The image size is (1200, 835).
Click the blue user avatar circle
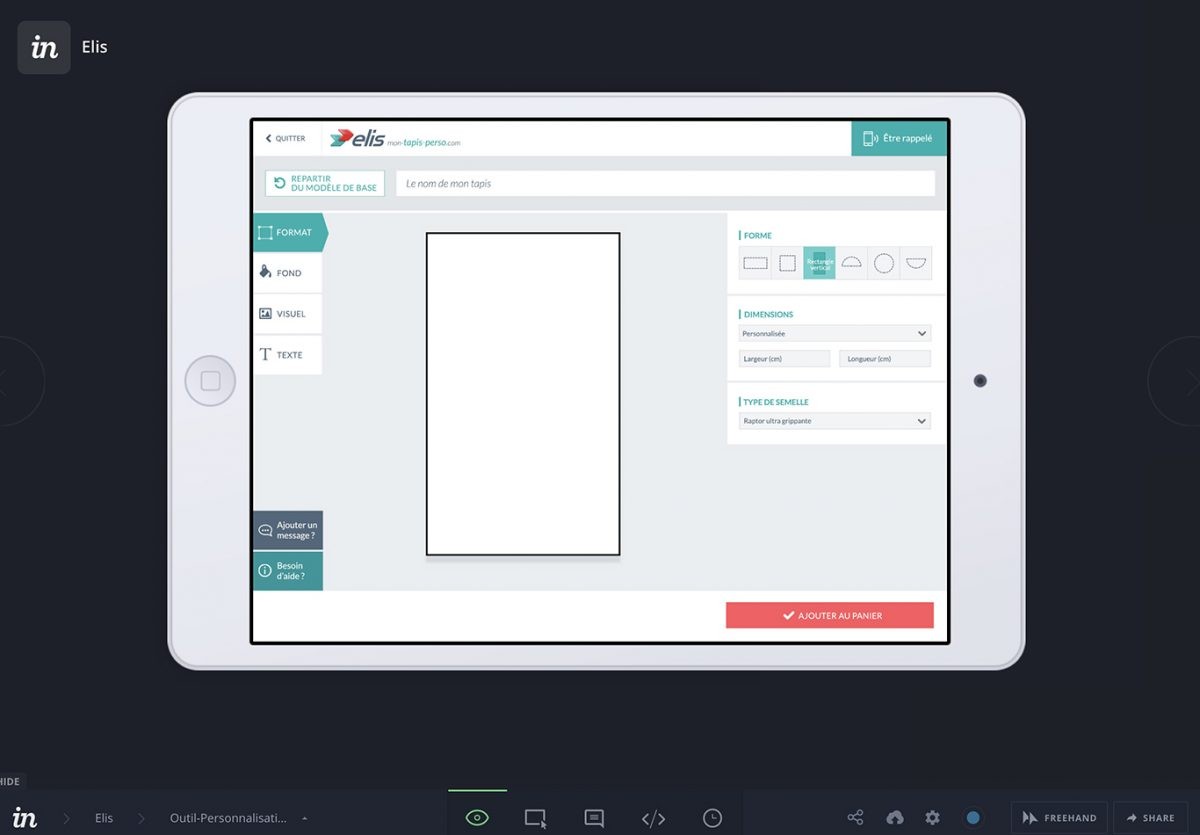(x=974, y=817)
